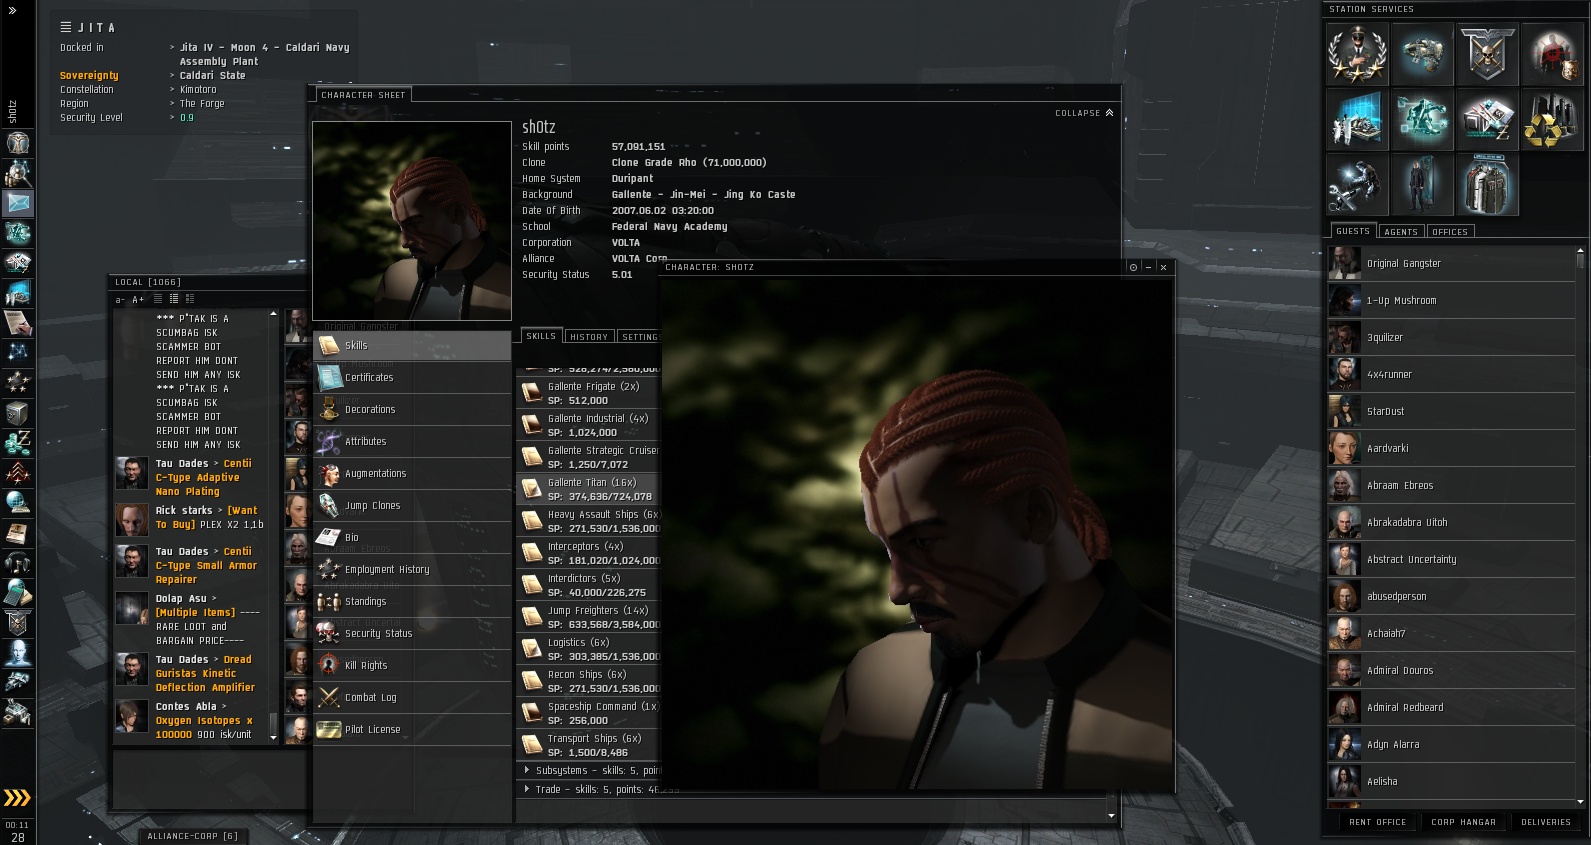Select guest Aardvarki in the guests list
This screenshot has width=1591, height=845.
[1452, 448]
